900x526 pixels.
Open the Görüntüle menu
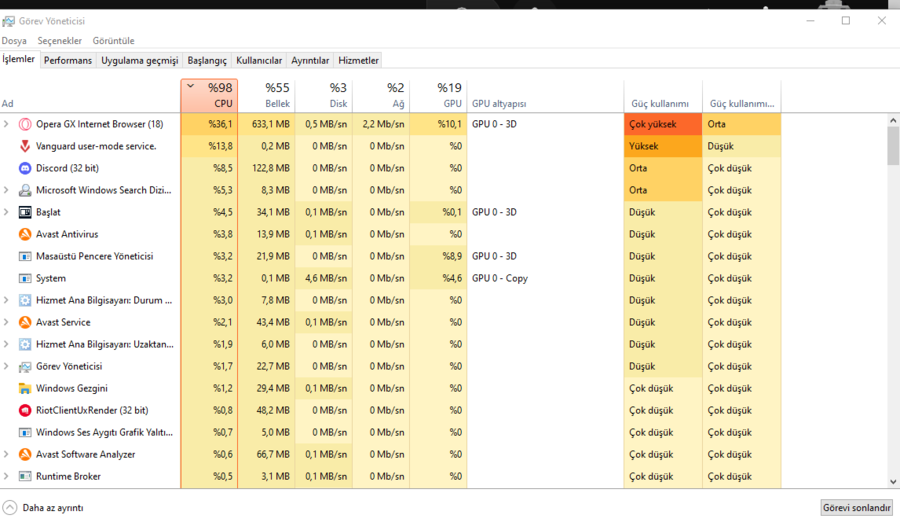114,41
